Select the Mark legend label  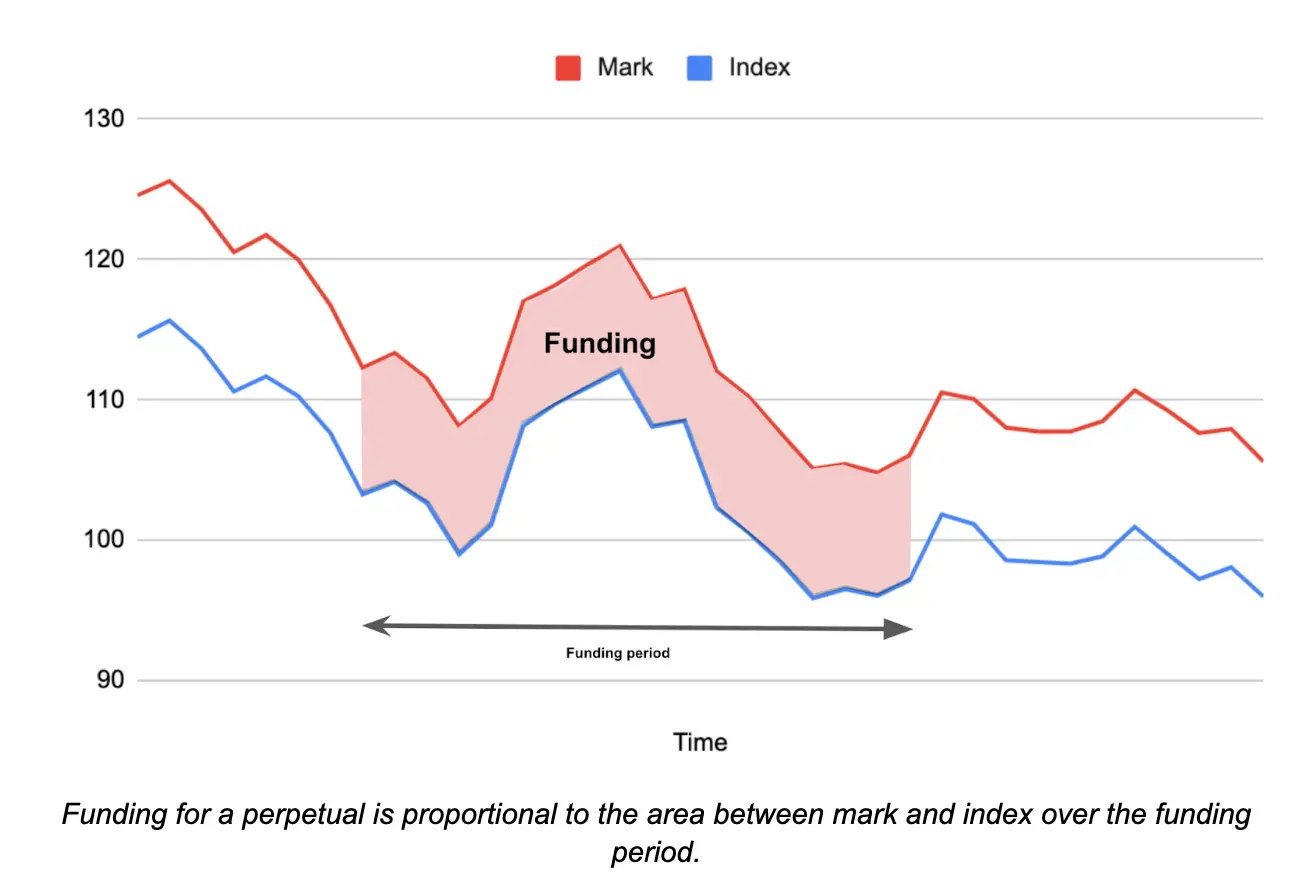pyautogui.click(x=625, y=68)
